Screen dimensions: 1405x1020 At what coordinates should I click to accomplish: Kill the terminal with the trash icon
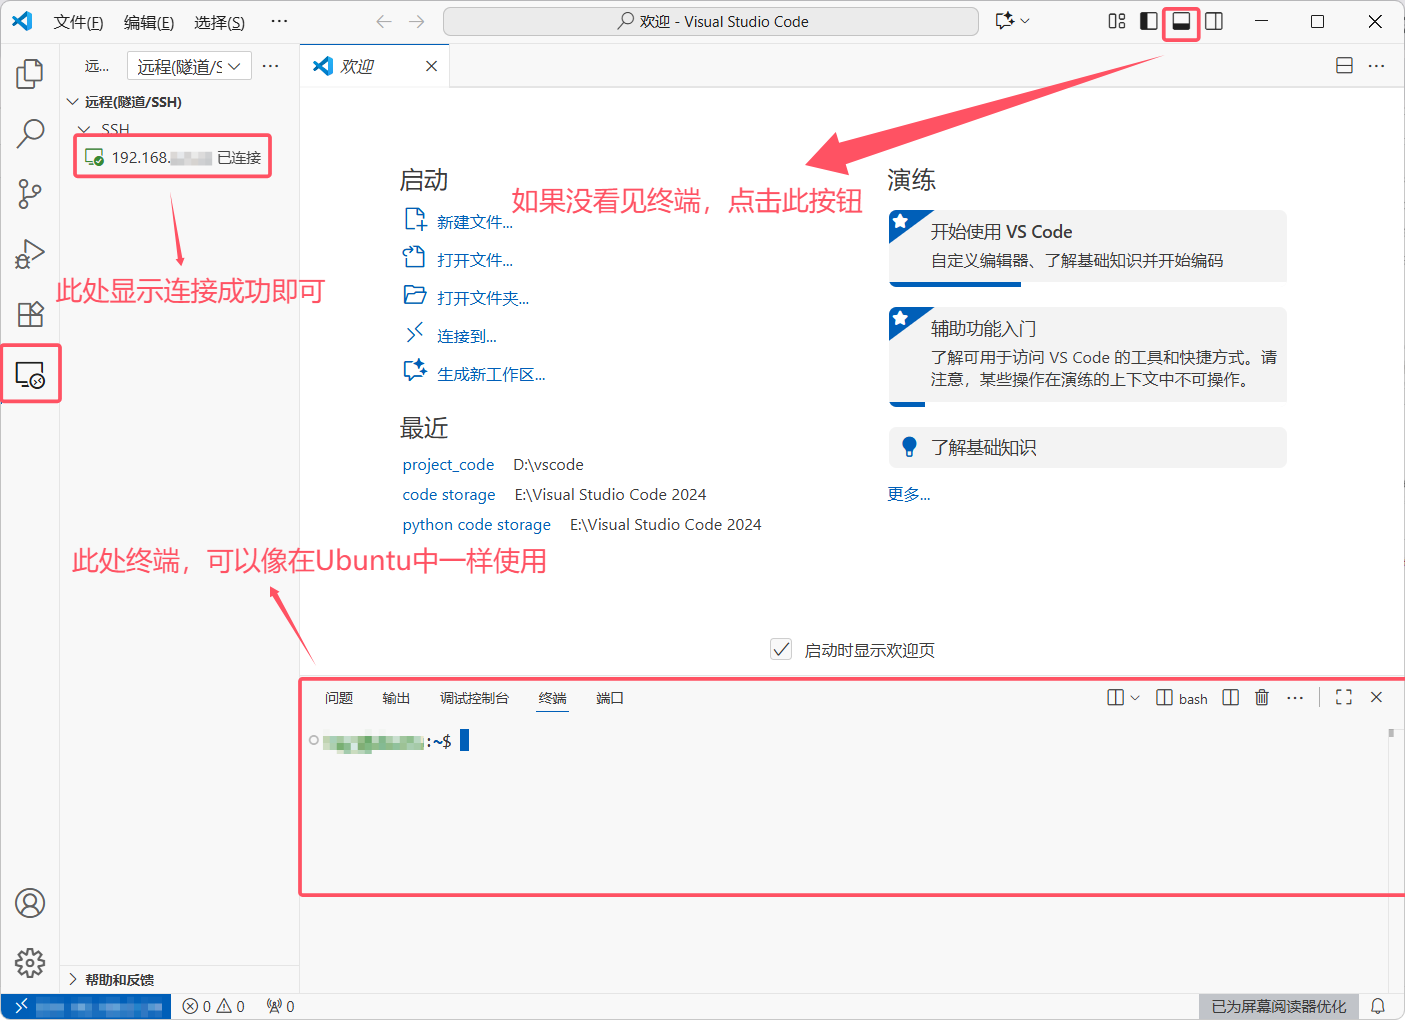point(1261,697)
